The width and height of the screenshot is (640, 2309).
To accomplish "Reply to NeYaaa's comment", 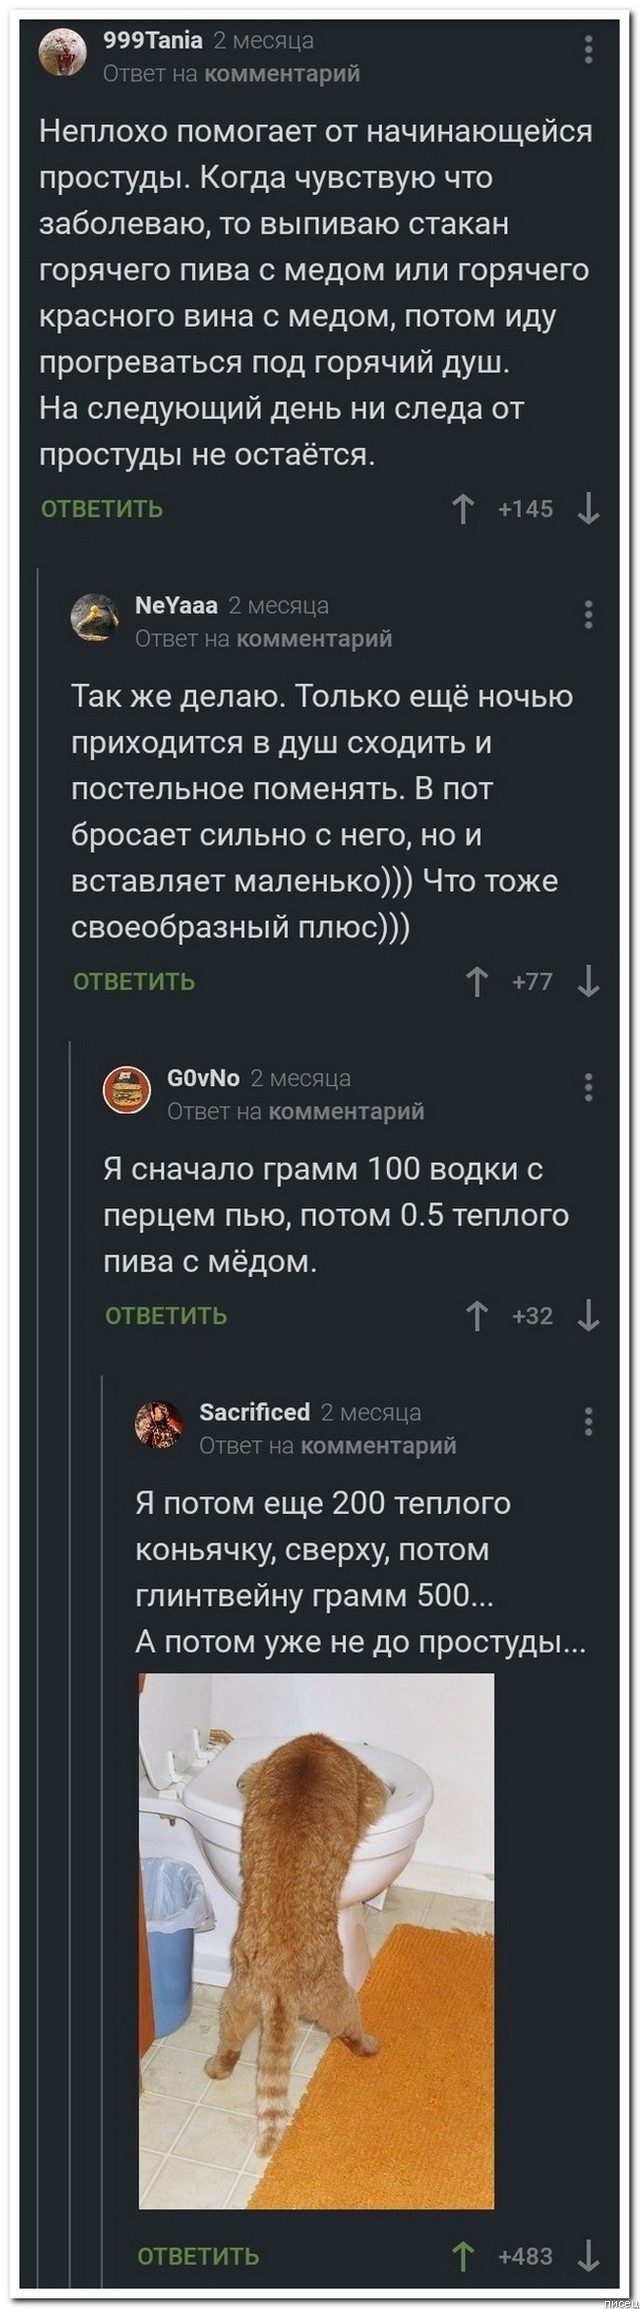I will click(134, 982).
